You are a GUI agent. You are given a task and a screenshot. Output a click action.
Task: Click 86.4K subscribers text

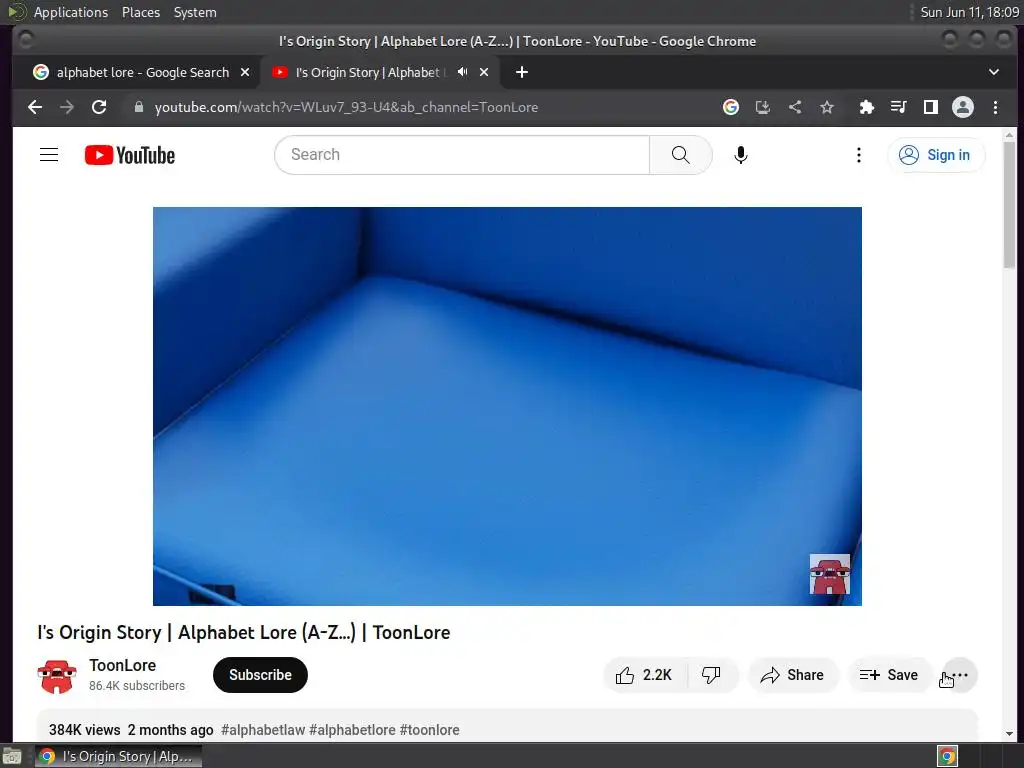(137, 686)
